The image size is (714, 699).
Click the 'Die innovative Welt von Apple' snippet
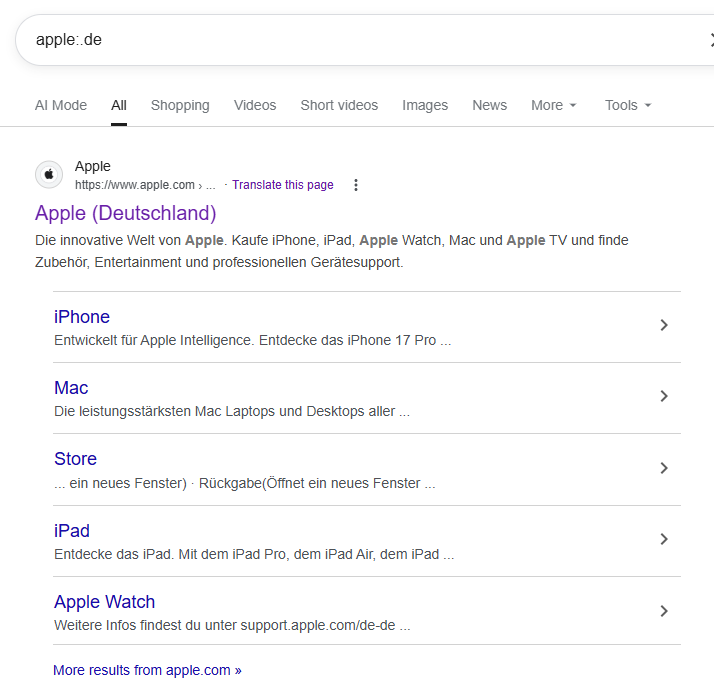point(332,251)
